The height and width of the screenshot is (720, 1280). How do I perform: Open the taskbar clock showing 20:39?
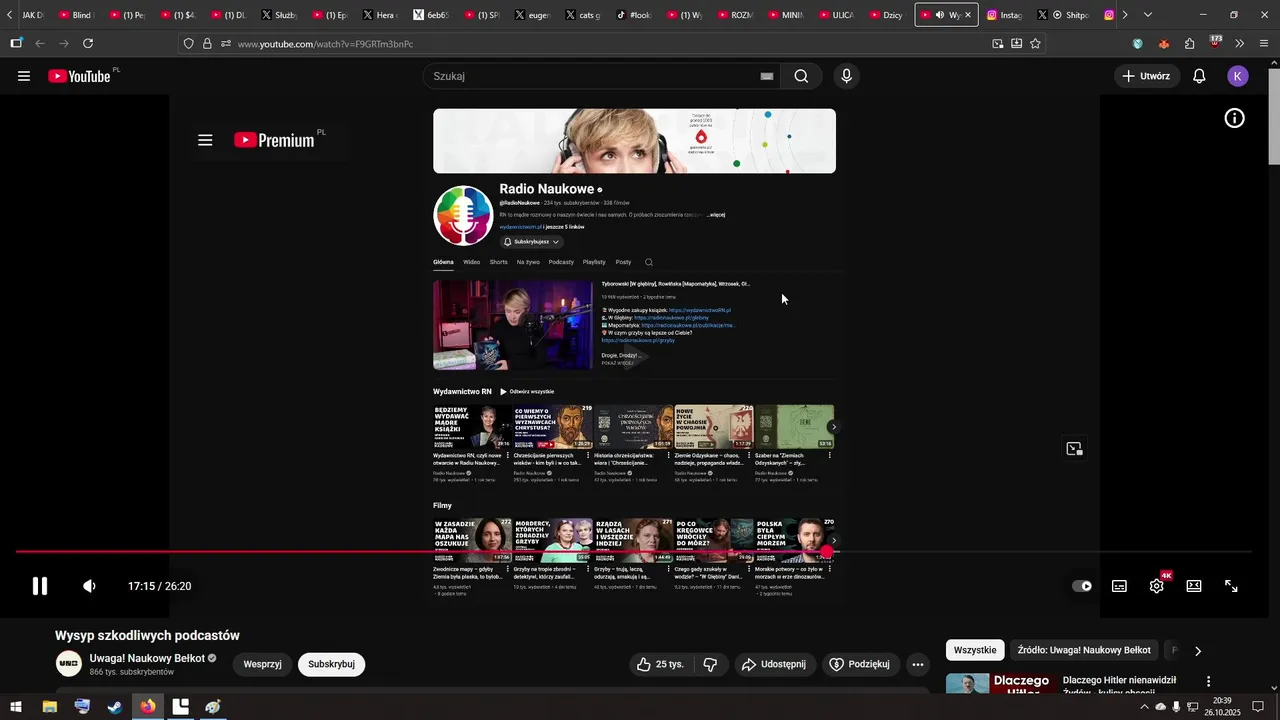pos(1222,706)
